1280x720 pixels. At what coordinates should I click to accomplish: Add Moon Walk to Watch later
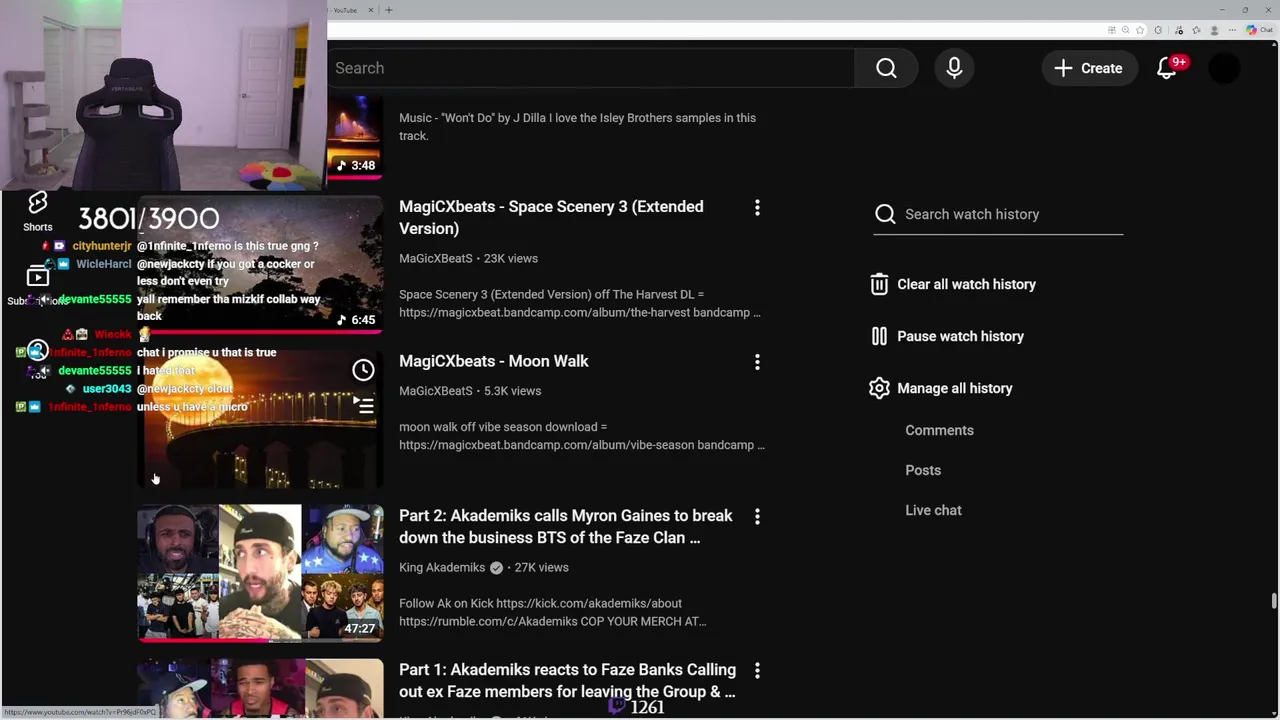pos(363,371)
